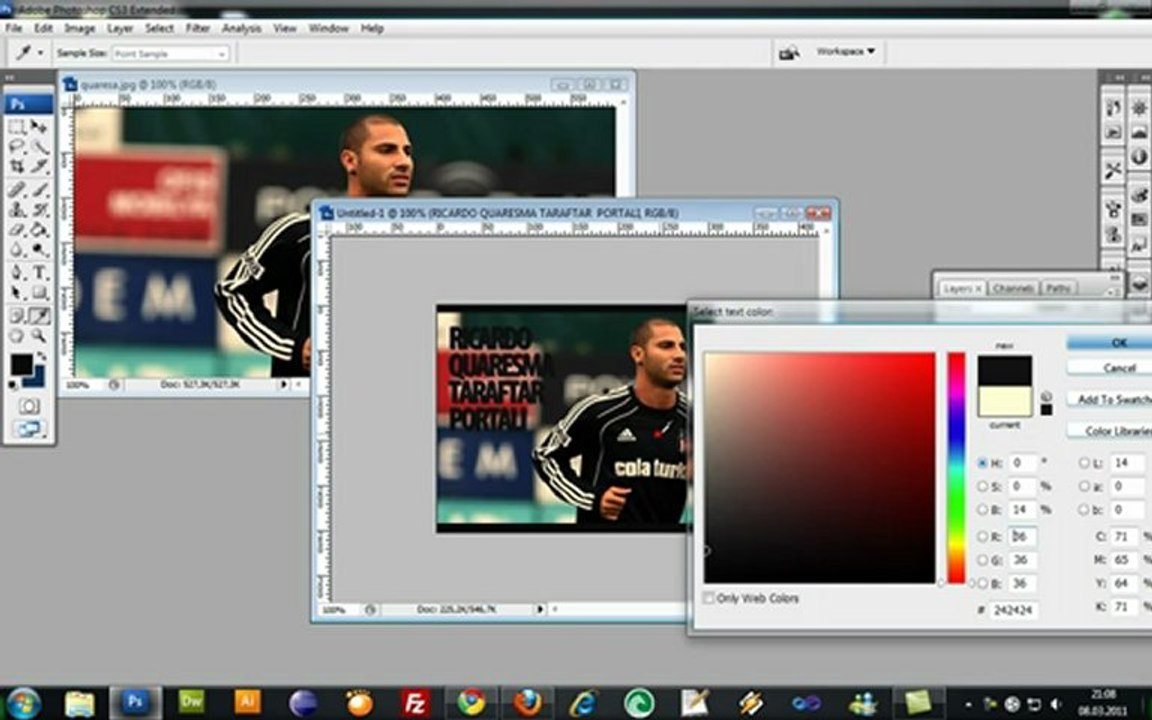This screenshot has width=1152, height=720.
Task: Swap foreground and background colors
Action: tap(43, 356)
